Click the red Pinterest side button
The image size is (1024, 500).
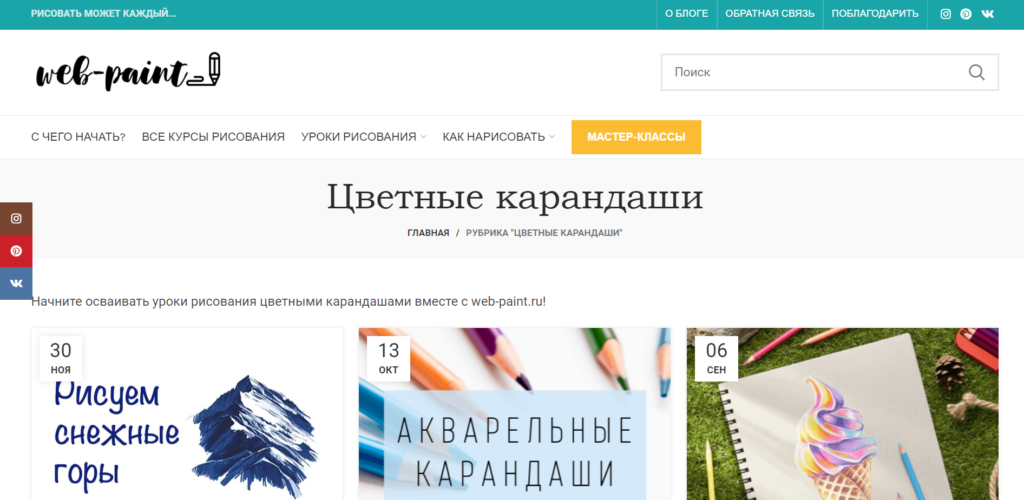click(x=16, y=251)
